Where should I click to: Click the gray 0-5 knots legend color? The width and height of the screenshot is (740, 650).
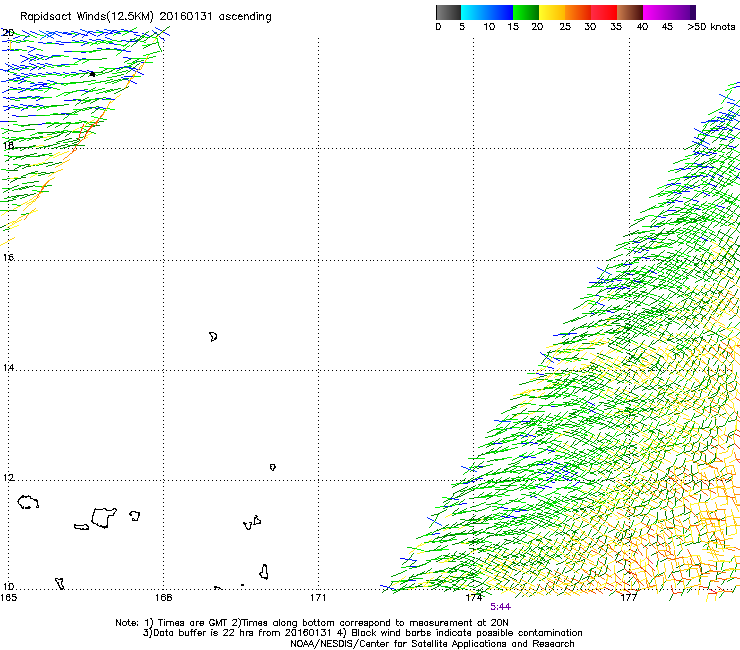(x=448, y=12)
